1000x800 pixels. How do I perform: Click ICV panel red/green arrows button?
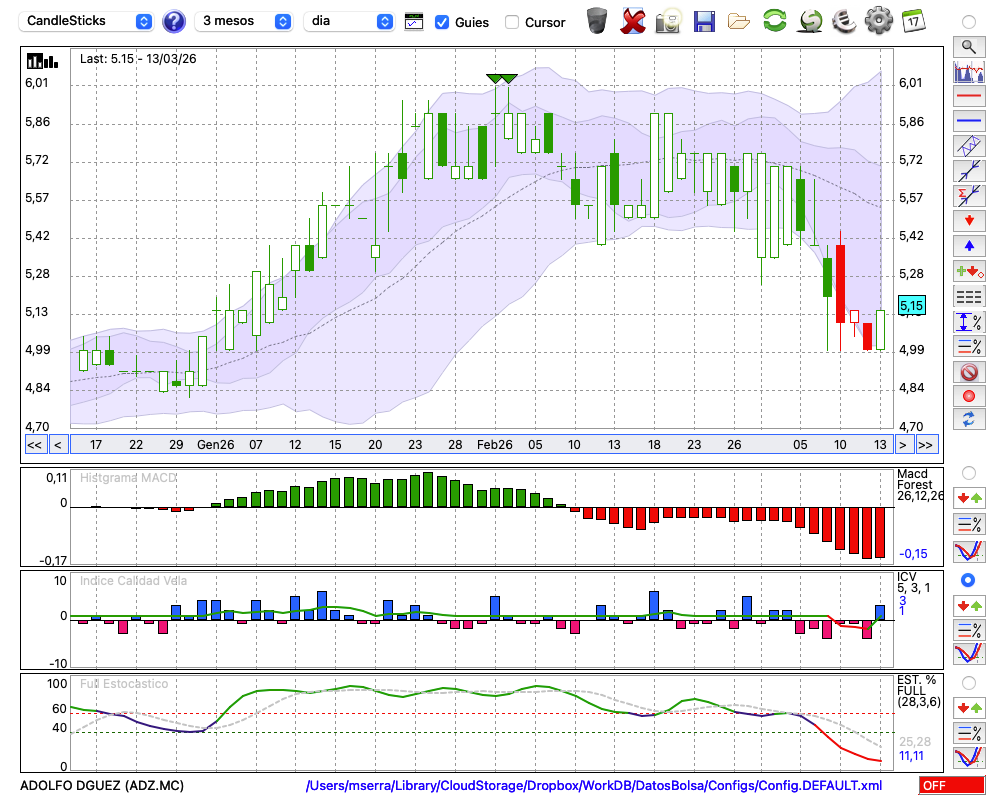point(969,605)
